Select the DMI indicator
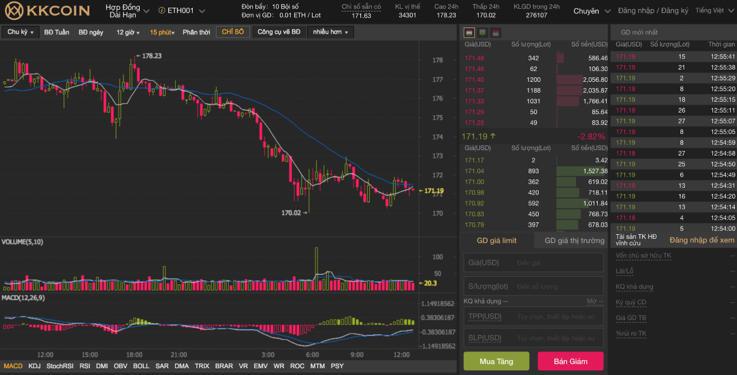This screenshot has height=375, width=737. click(102, 366)
